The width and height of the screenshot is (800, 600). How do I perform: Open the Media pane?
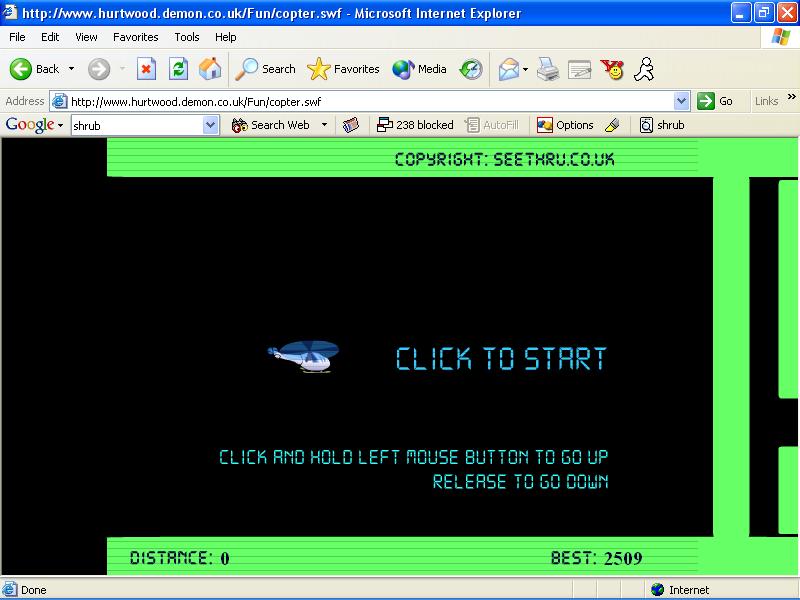(x=419, y=69)
